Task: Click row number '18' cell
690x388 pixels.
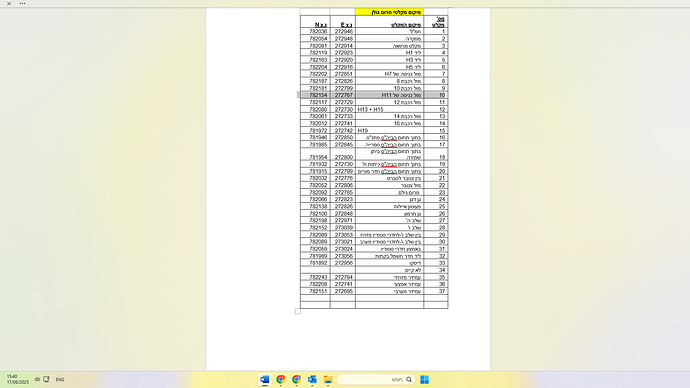Action: pyautogui.click(x=436, y=154)
